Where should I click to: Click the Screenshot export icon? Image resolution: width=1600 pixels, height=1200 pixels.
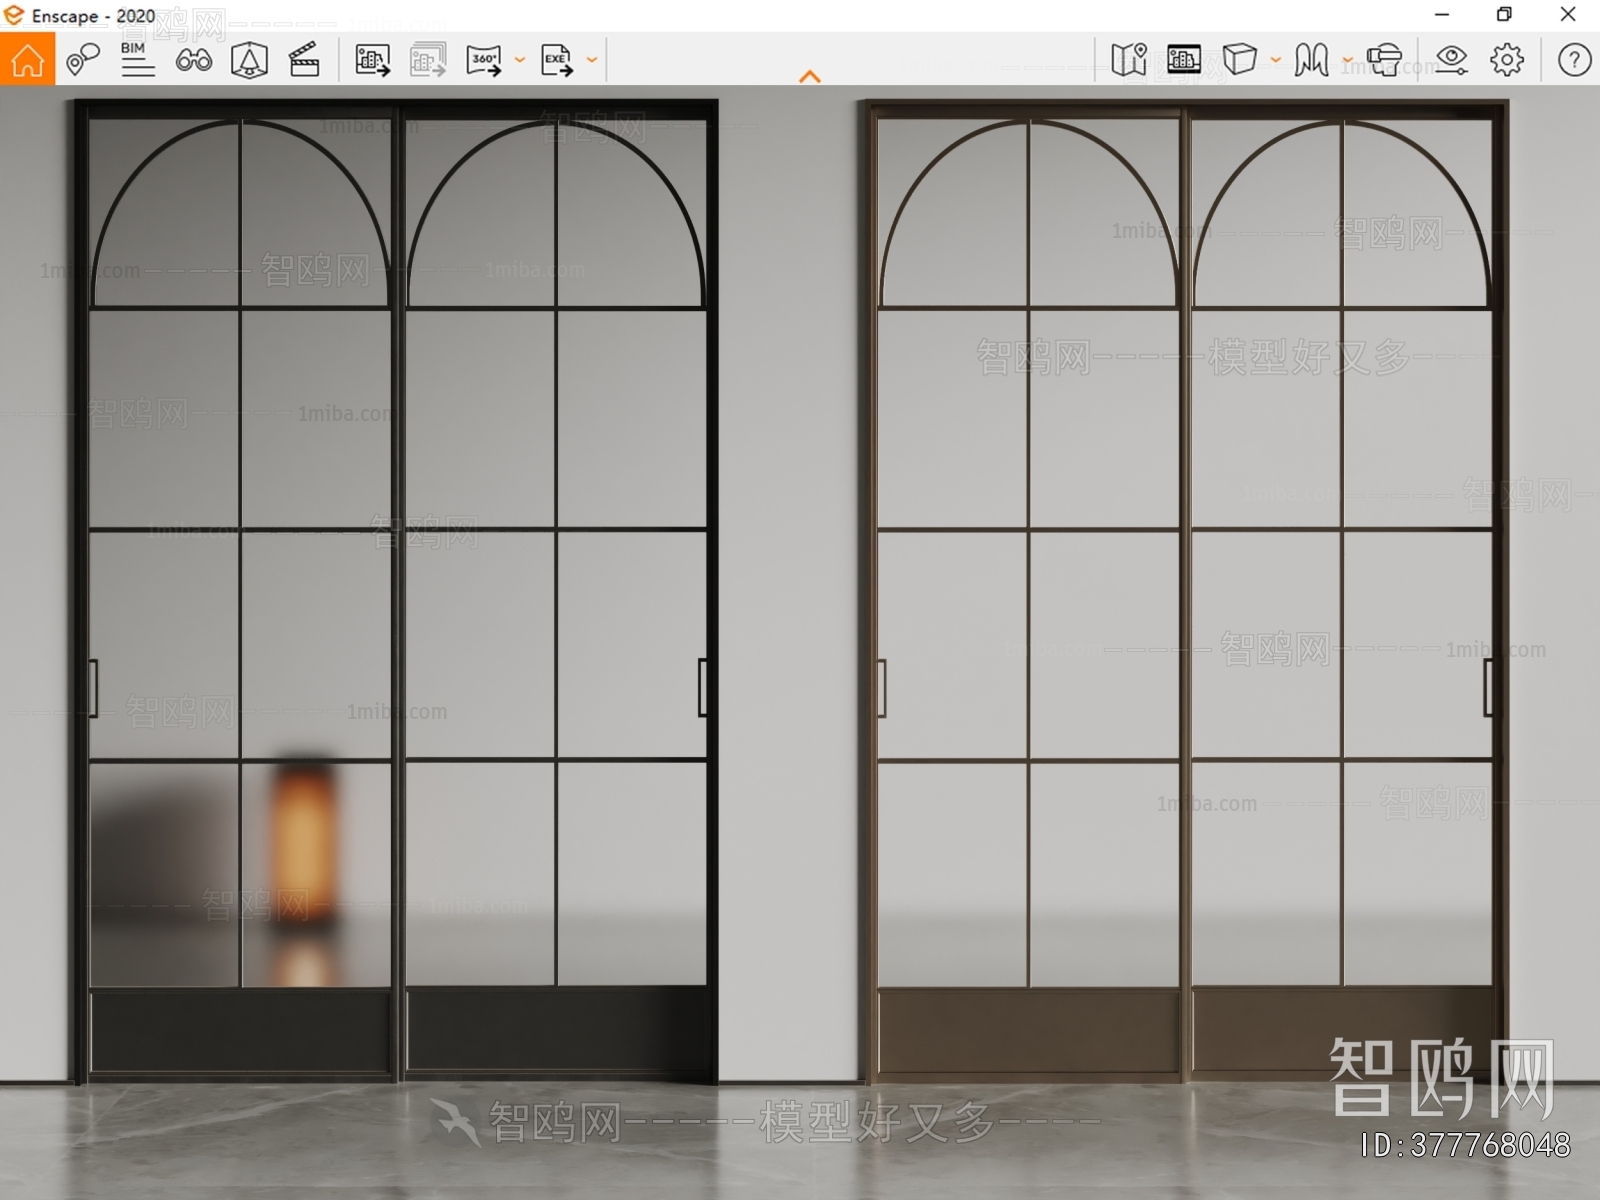coord(373,60)
